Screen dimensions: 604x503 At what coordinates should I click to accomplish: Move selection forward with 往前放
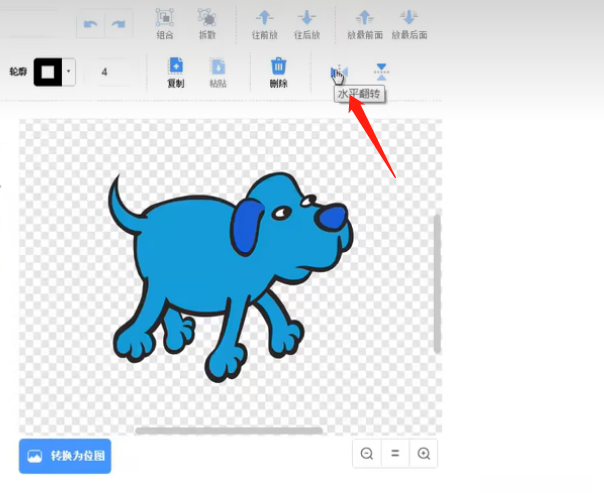pyautogui.click(x=265, y=24)
